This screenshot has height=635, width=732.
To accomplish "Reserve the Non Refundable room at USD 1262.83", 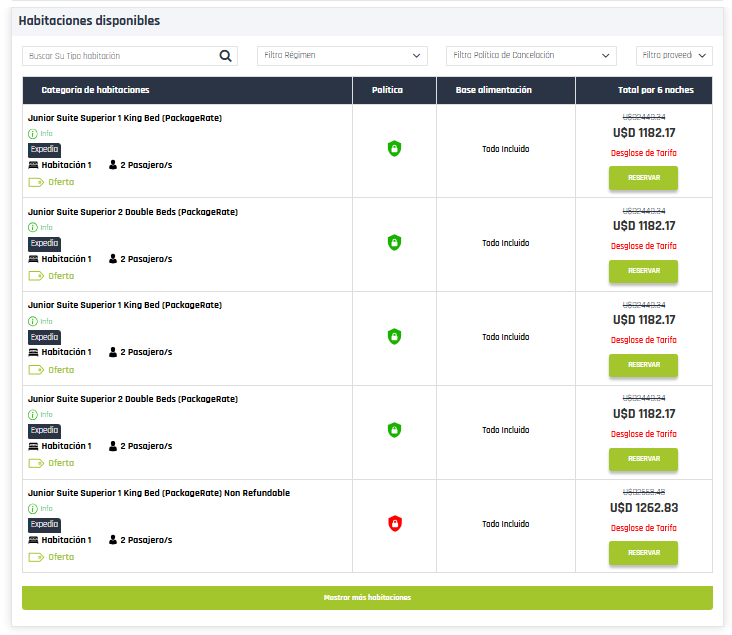I will [643, 553].
